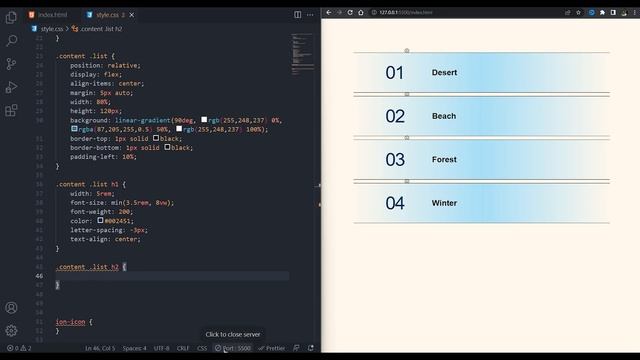640x360 pixels.
Task: Click the "font-weight: 200;" line
Action: coord(101,212)
